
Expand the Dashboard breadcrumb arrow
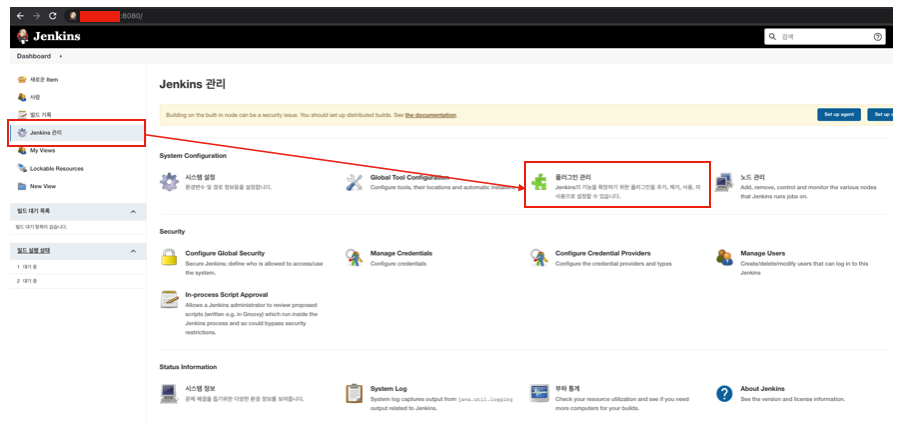pyautogui.click(x=61, y=56)
